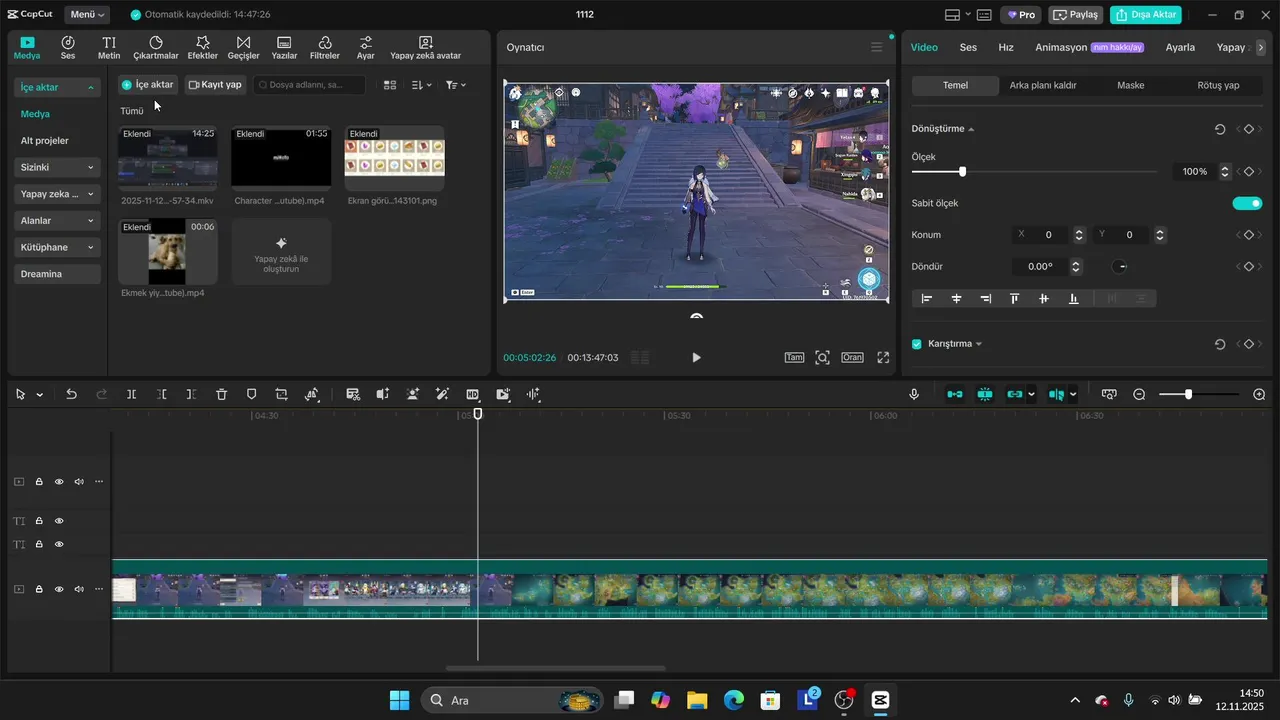The width and height of the screenshot is (1280, 720).
Task: Open the selection tool mode dropdown
Action: click(40, 395)
